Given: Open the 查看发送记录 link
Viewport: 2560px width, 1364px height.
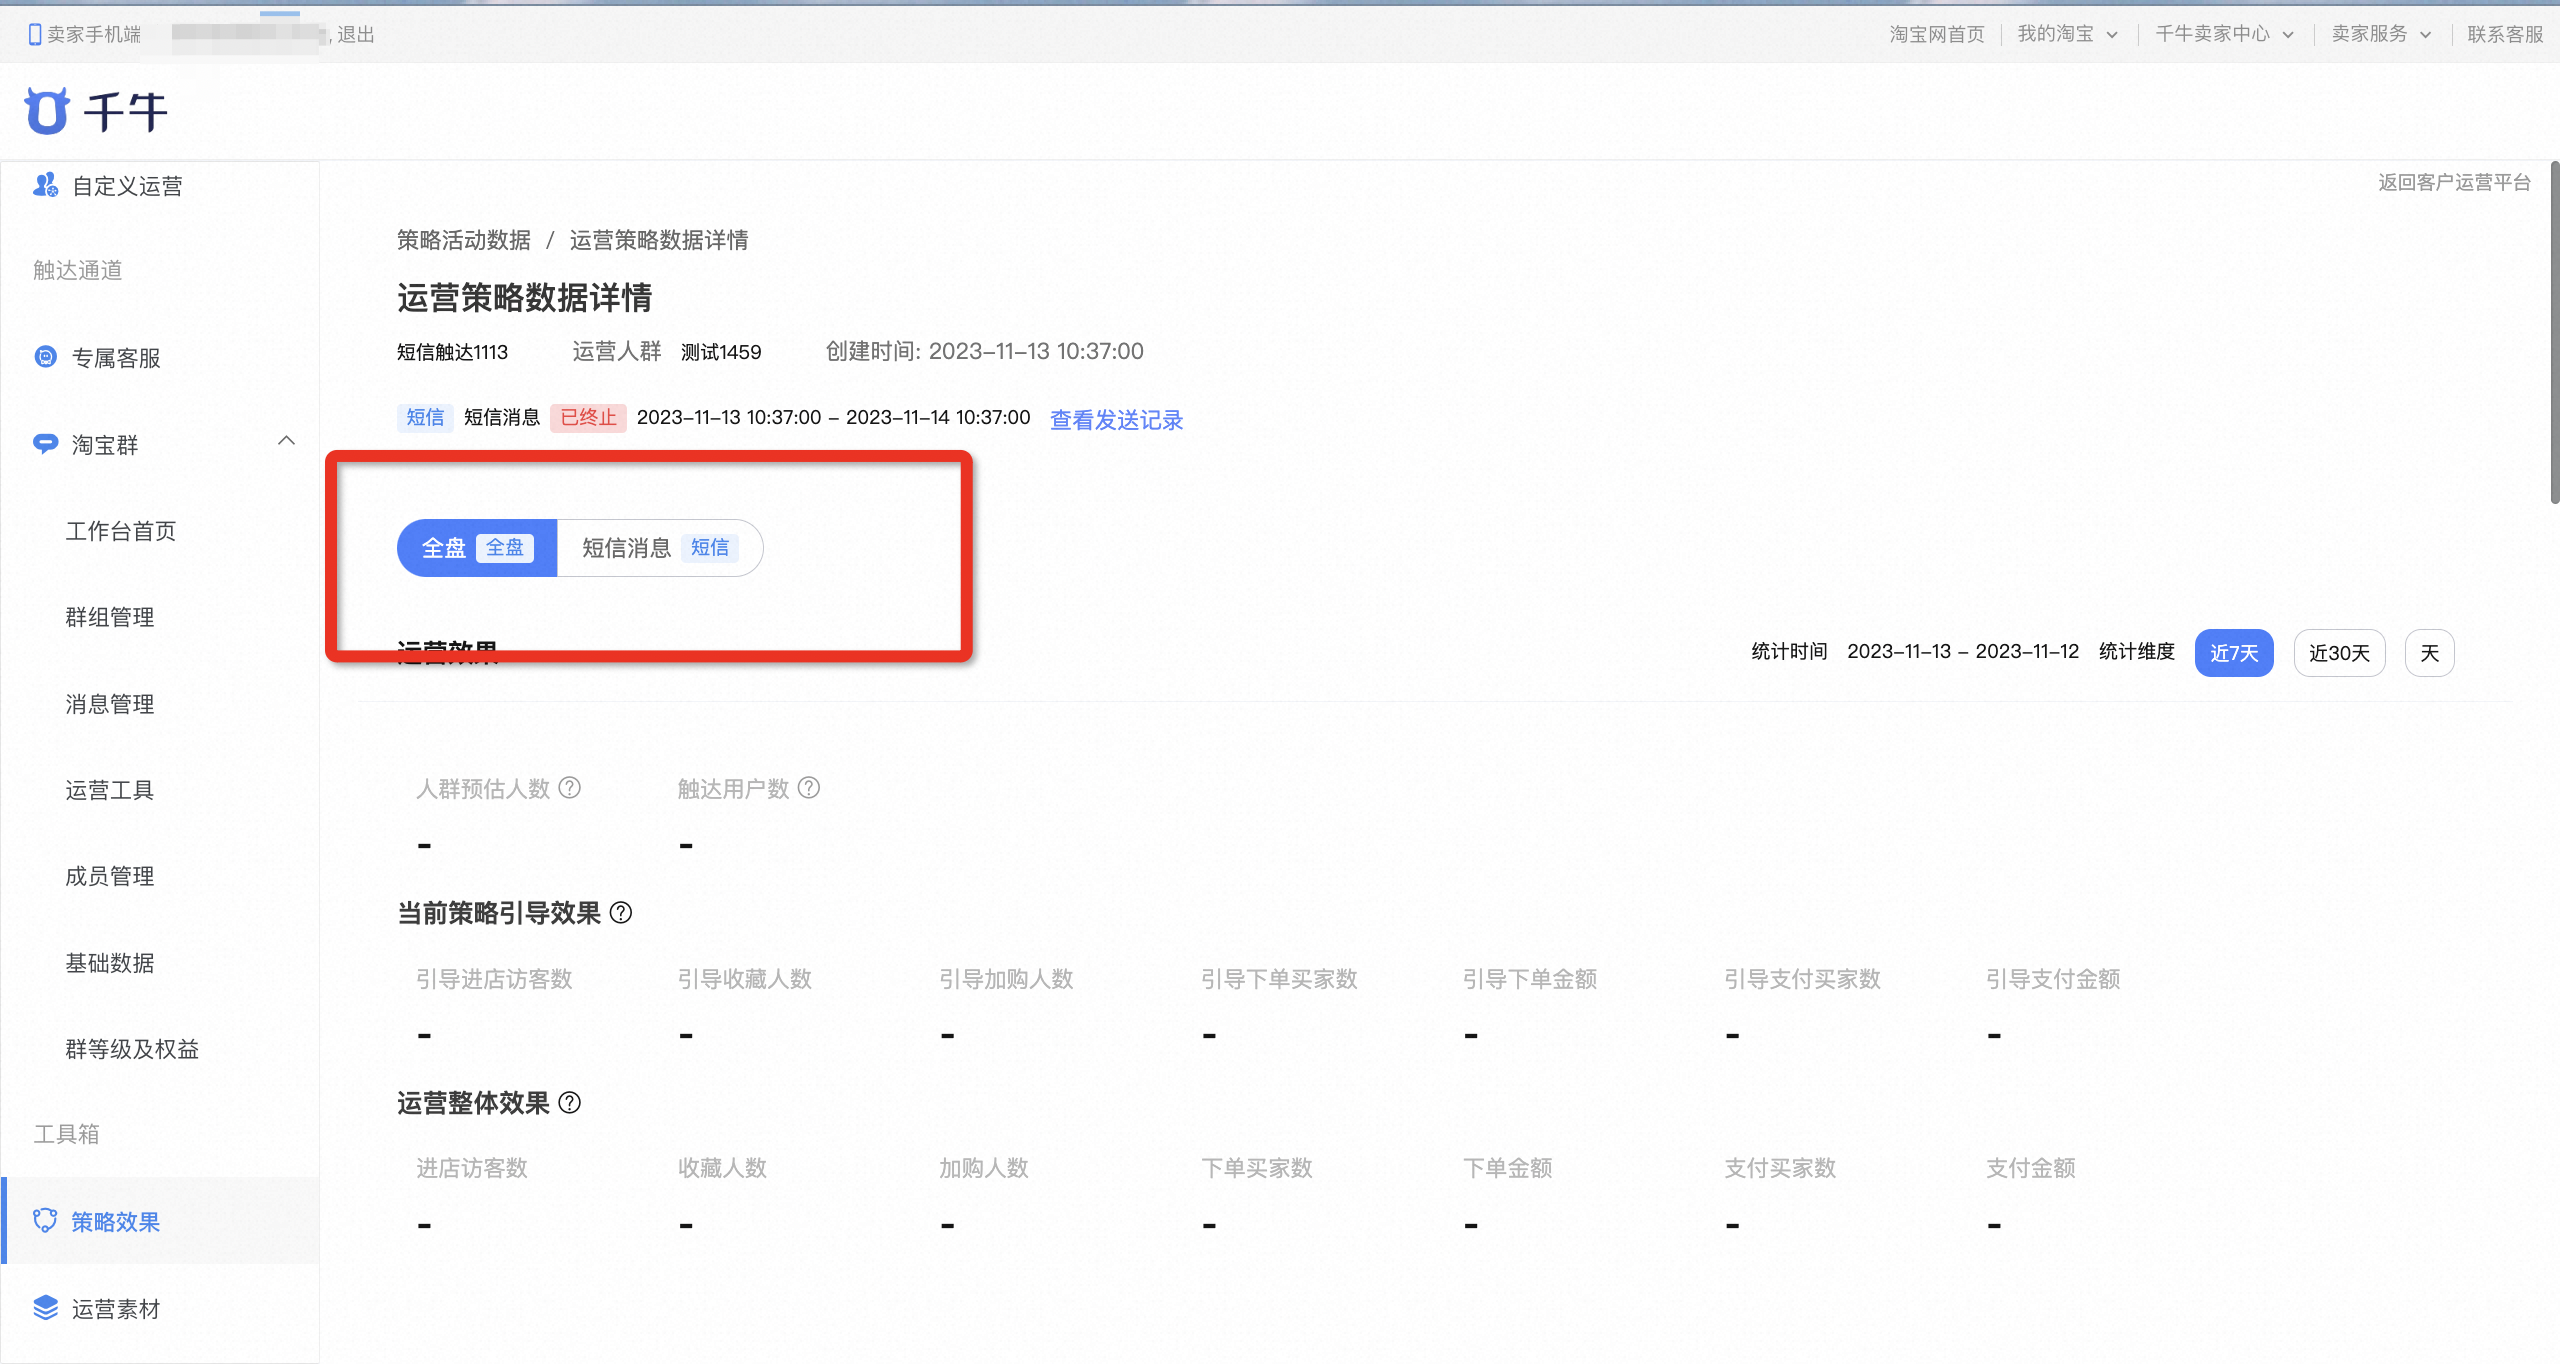Looking at the screenshot, I should point(1116,419).
